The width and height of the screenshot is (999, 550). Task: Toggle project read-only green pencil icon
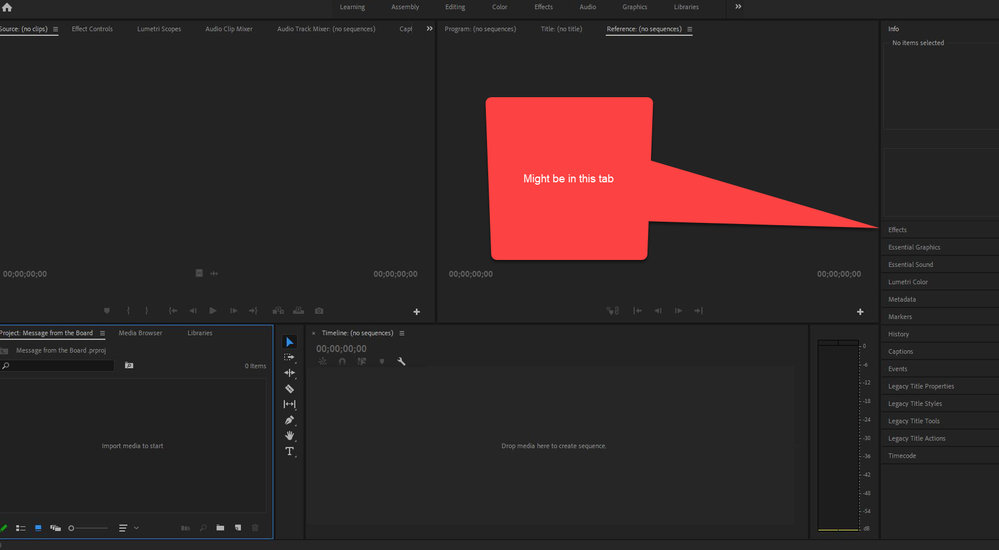pyautogui.click(x=4, y=528)
